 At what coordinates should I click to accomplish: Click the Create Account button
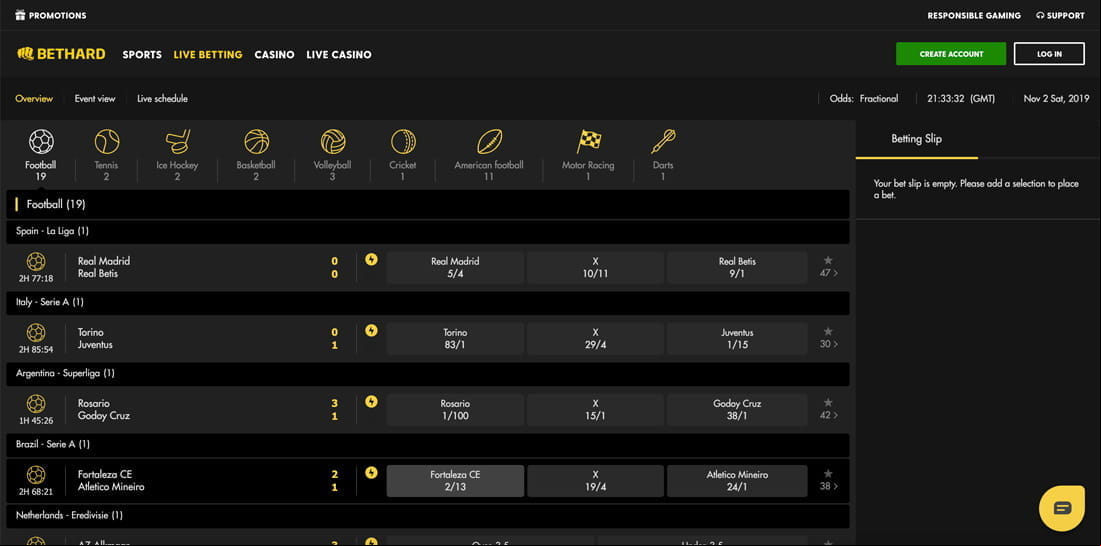951,54
